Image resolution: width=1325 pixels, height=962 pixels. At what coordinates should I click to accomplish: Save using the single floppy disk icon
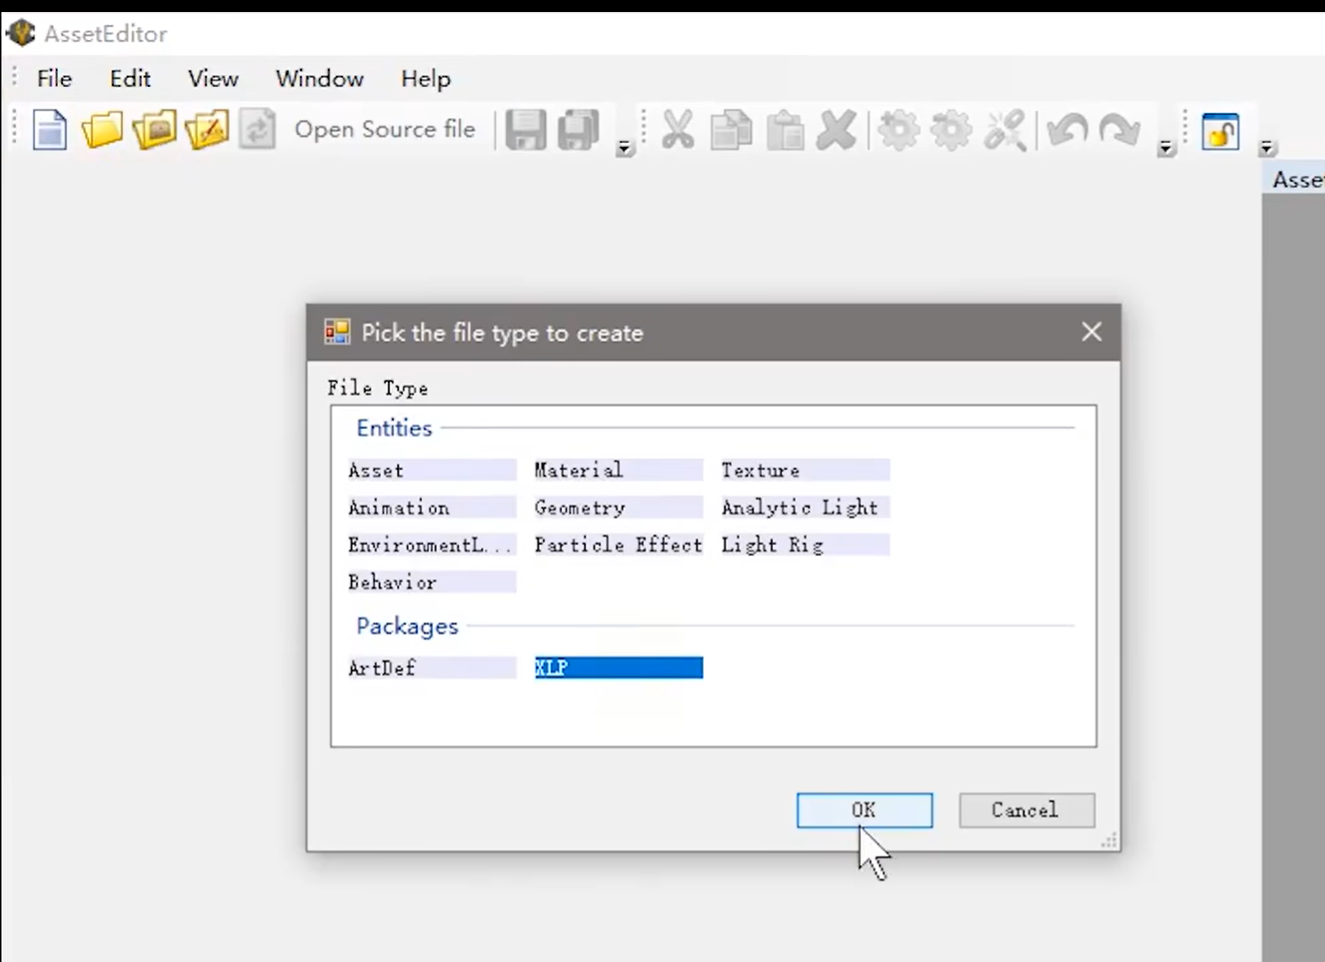(x=525, y=130)
